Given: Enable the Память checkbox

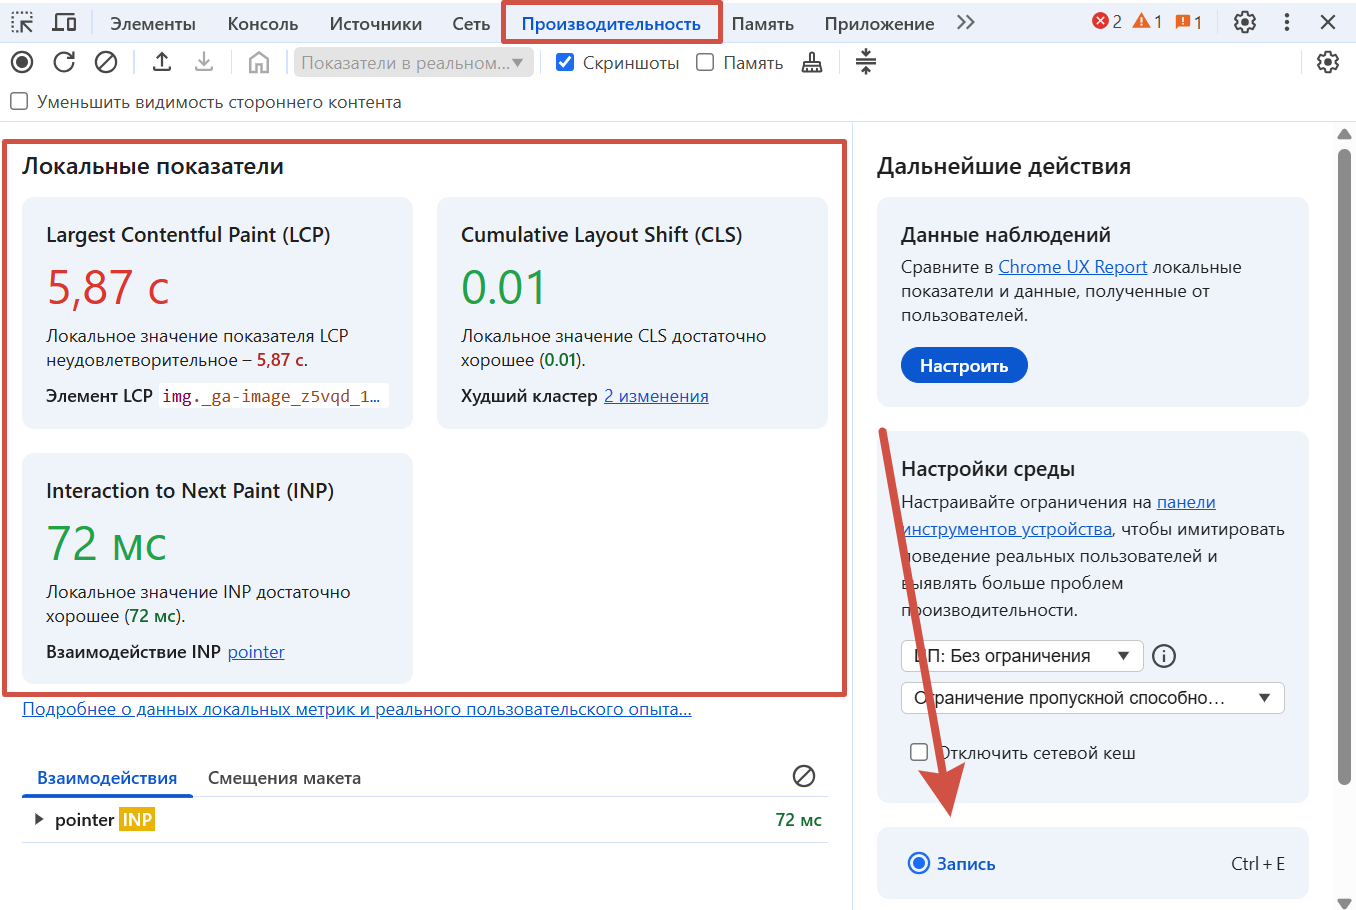Looking at the screenshot, I should pyautogui.click(x=705, y=62).
